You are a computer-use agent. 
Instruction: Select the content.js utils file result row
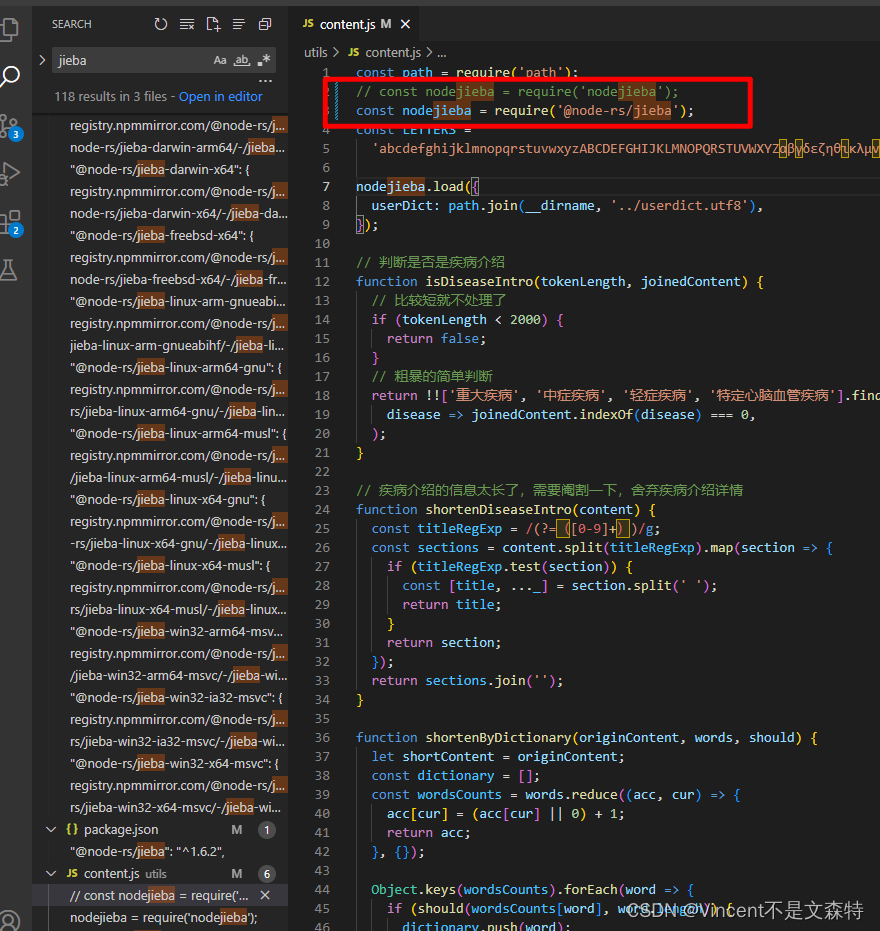(160, 873)
